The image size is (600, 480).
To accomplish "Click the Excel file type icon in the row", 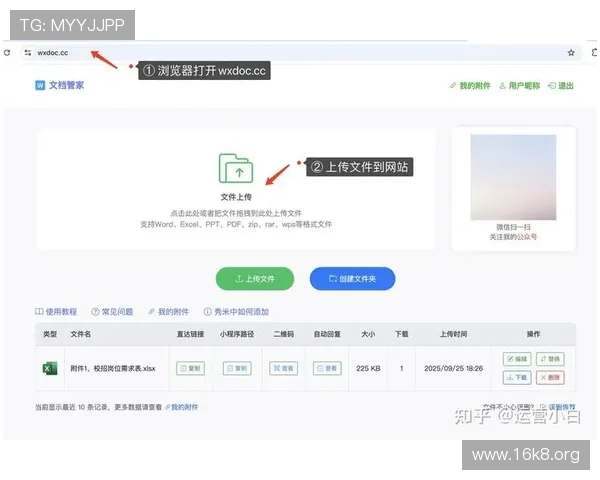I will click(50, 368).
